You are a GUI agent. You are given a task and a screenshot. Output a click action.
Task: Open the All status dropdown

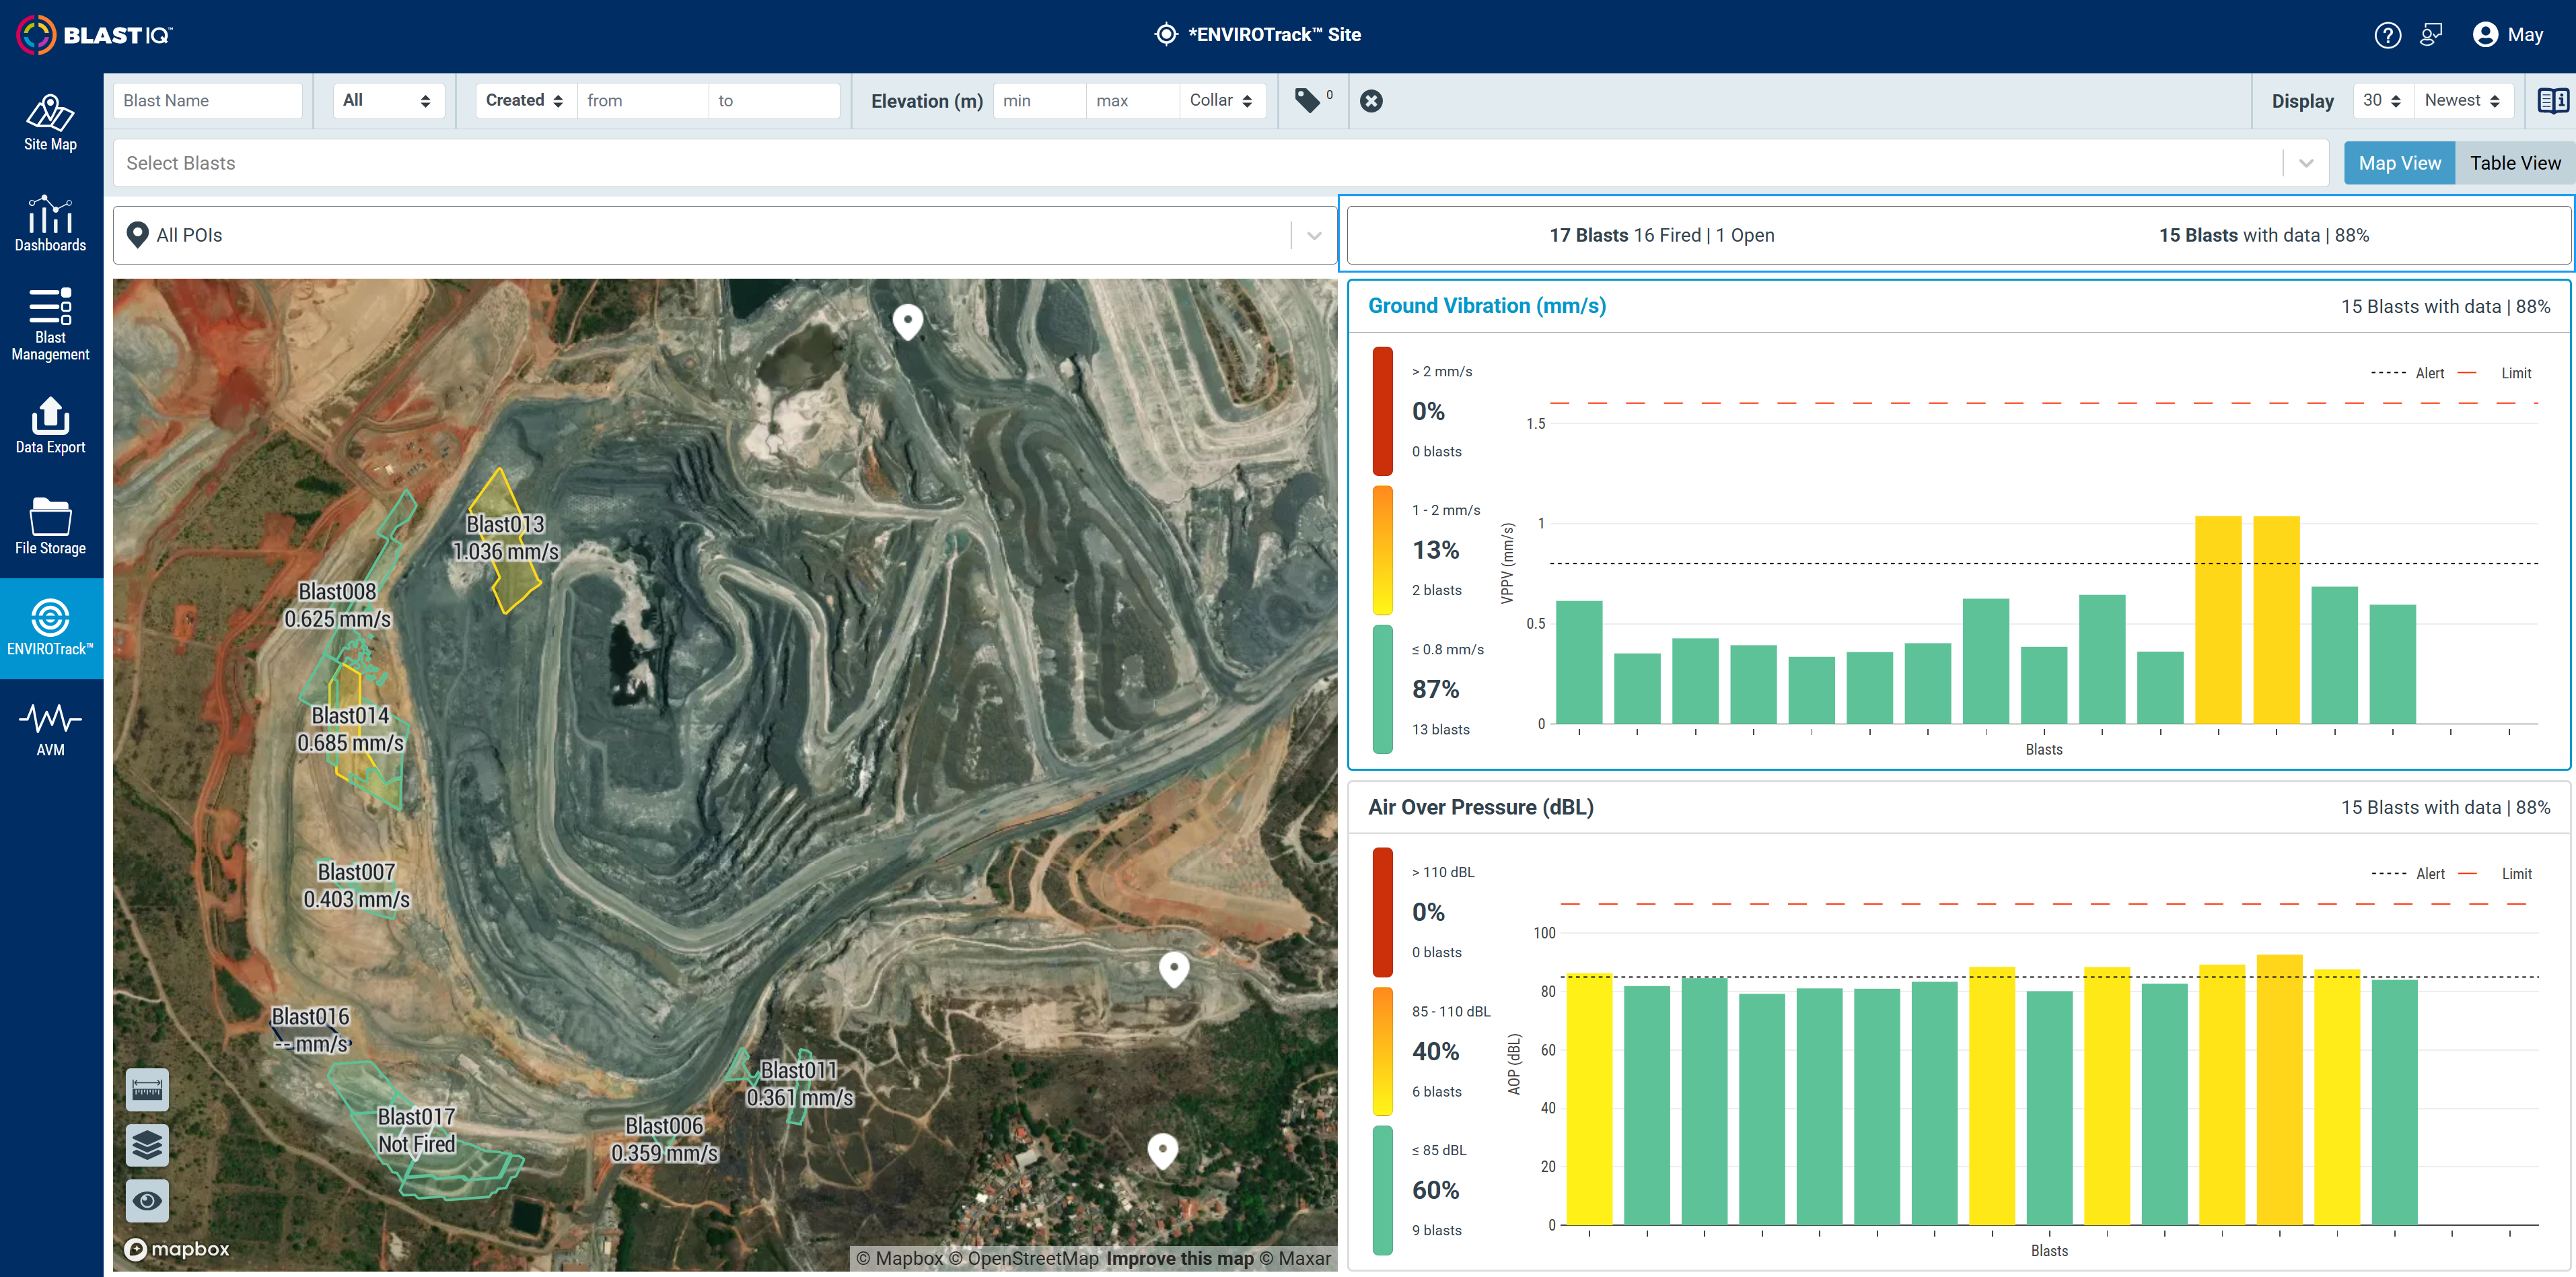[388, 100]
